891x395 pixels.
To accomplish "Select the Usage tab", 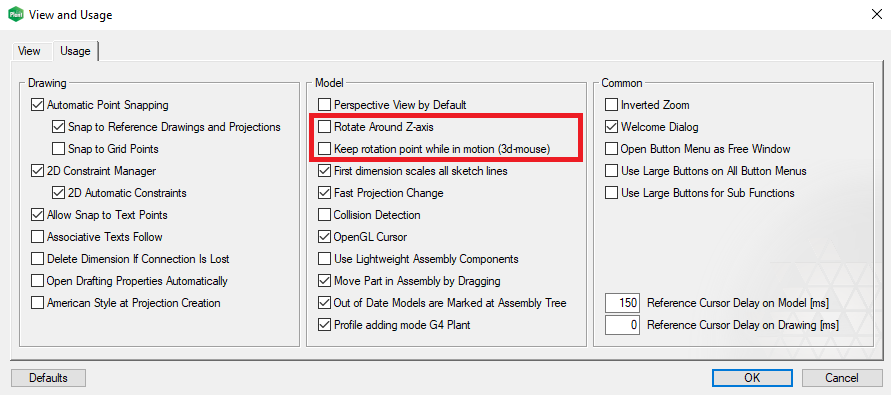I will click(75, 51).
